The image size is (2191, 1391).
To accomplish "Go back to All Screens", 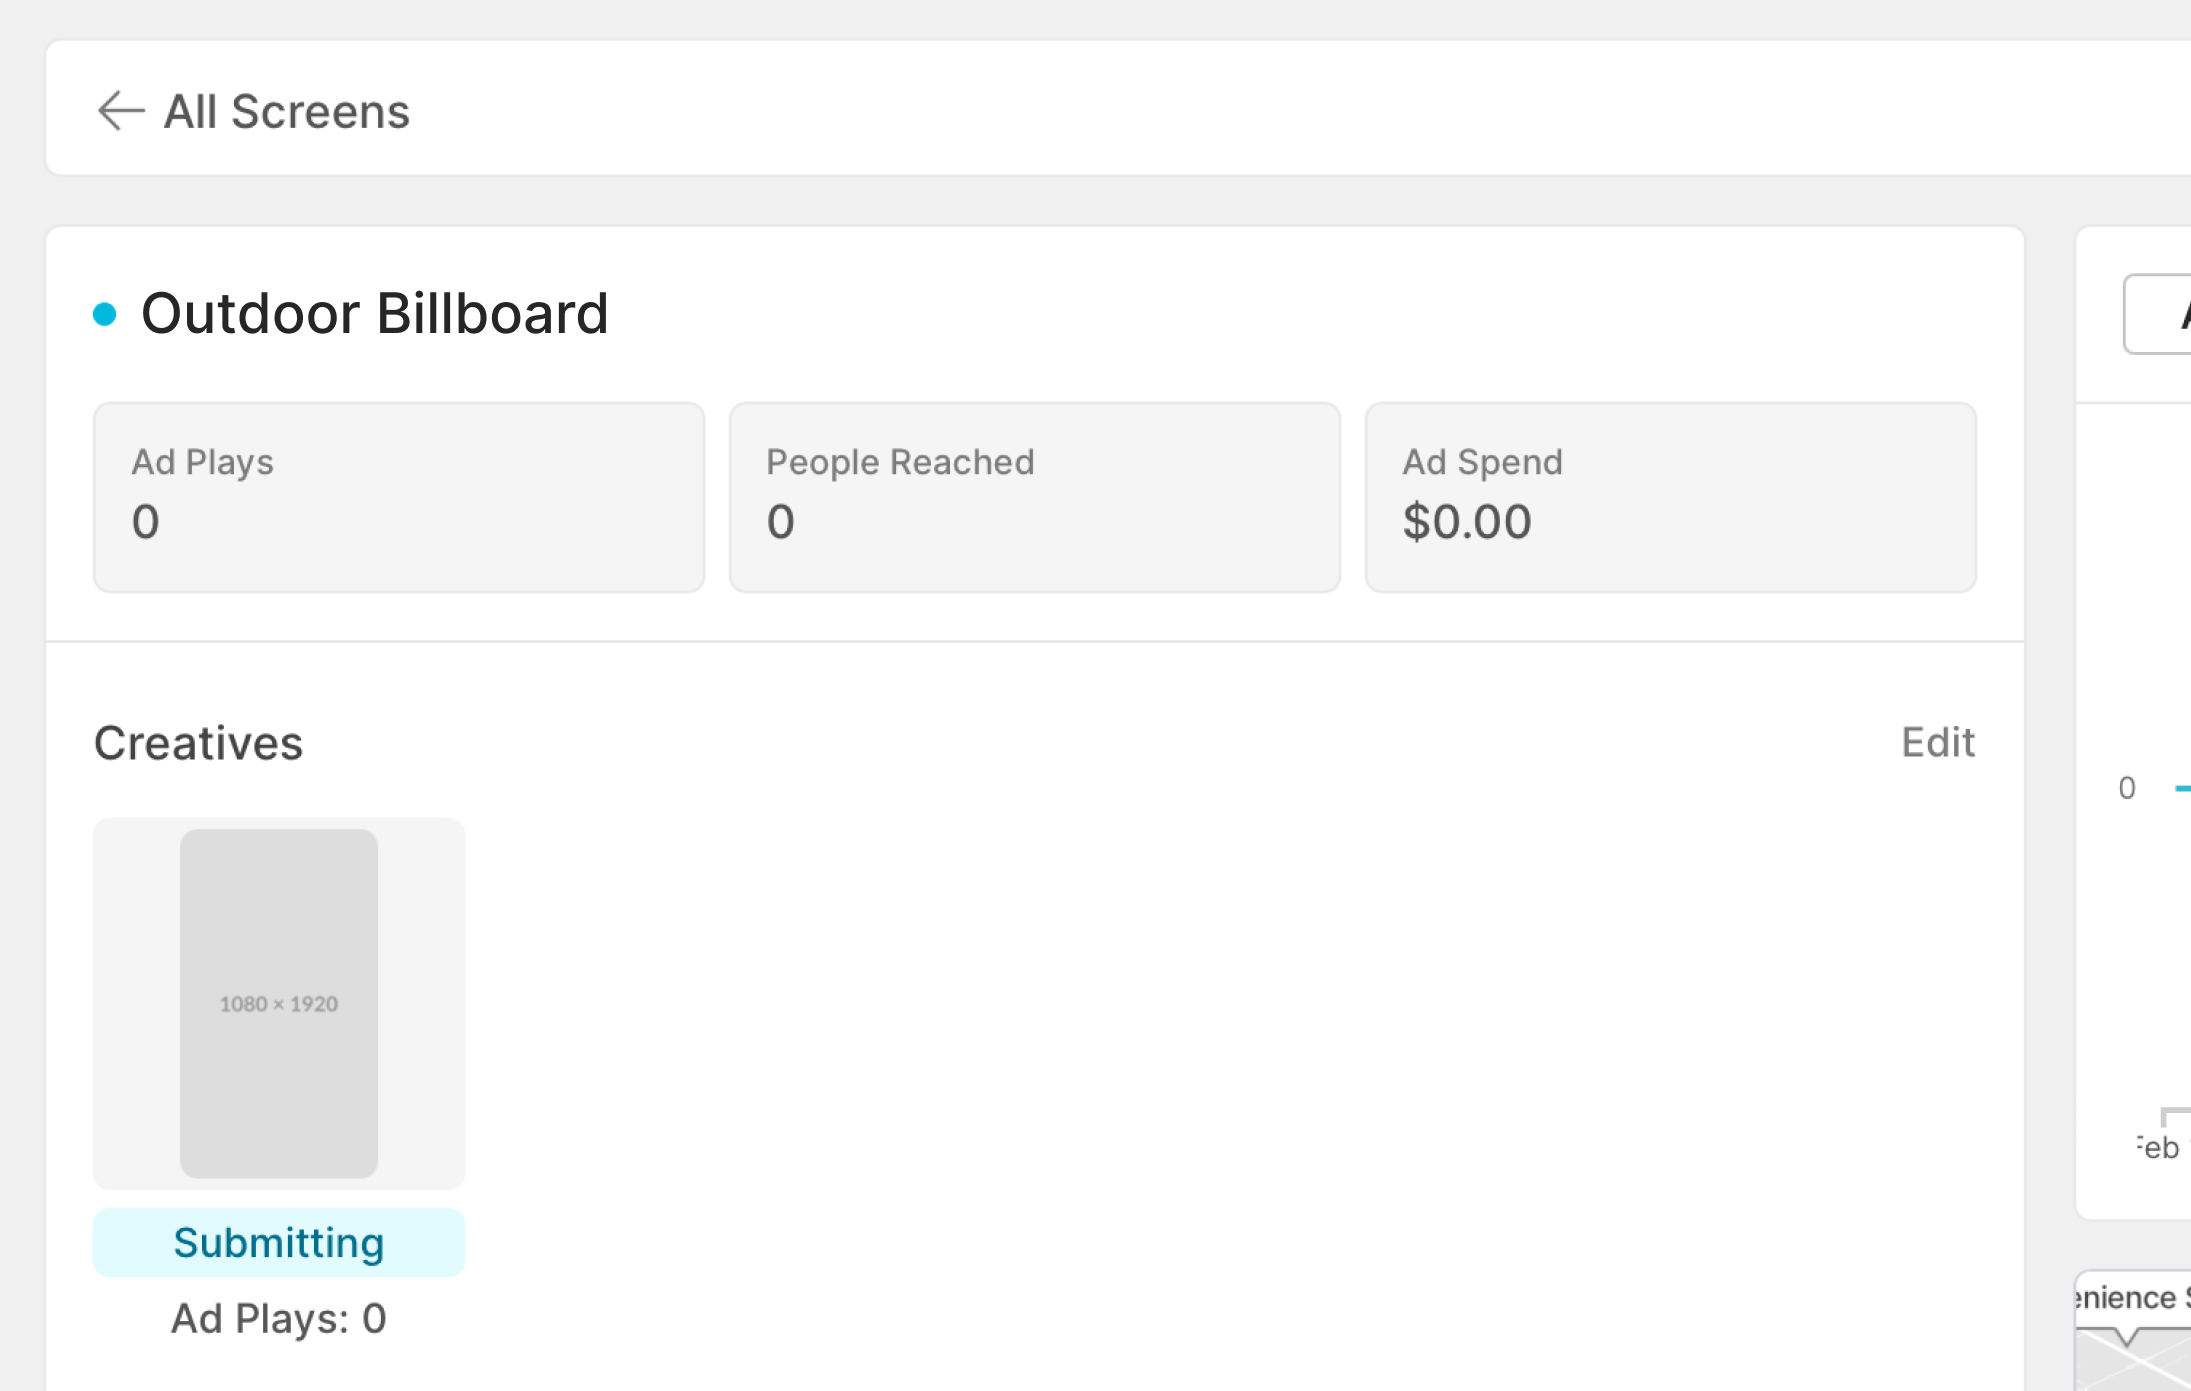I will click(x=287, y=111).
